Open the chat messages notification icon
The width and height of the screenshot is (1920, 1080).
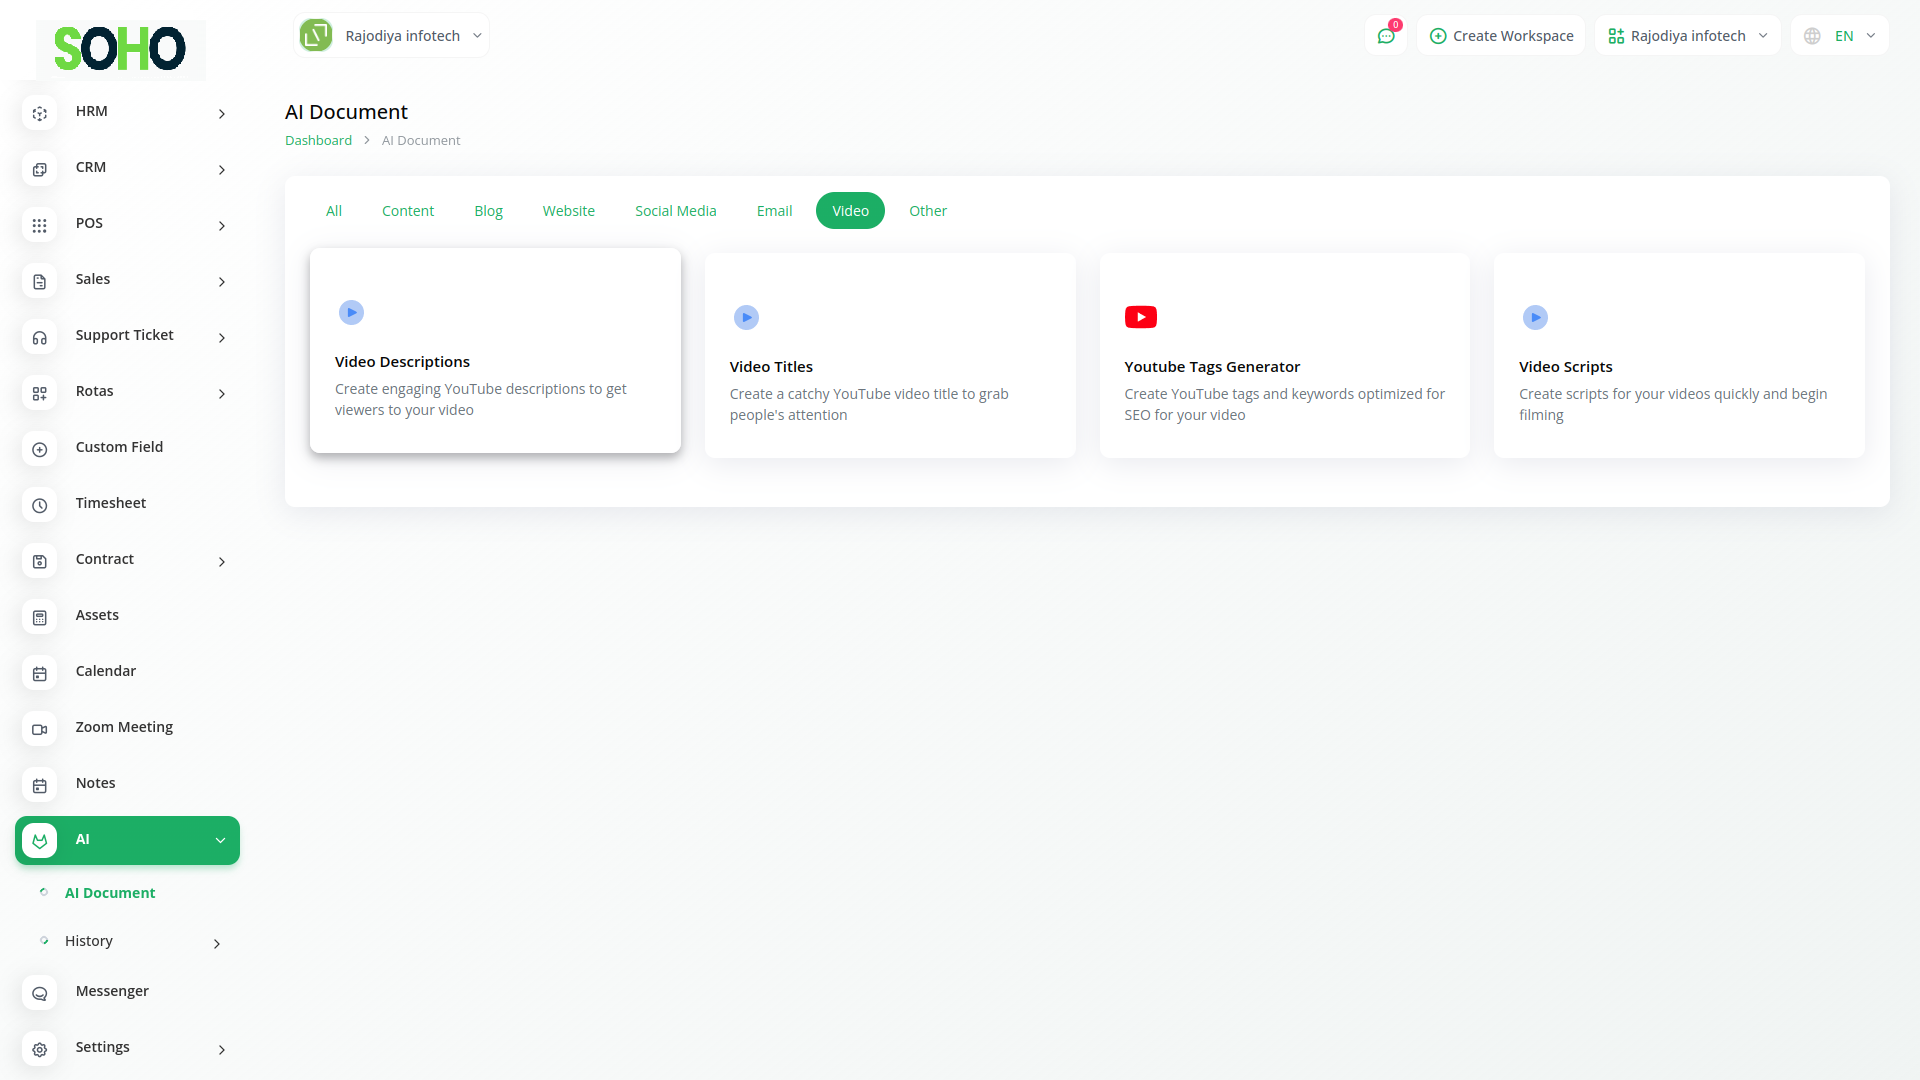point(1386,36)
